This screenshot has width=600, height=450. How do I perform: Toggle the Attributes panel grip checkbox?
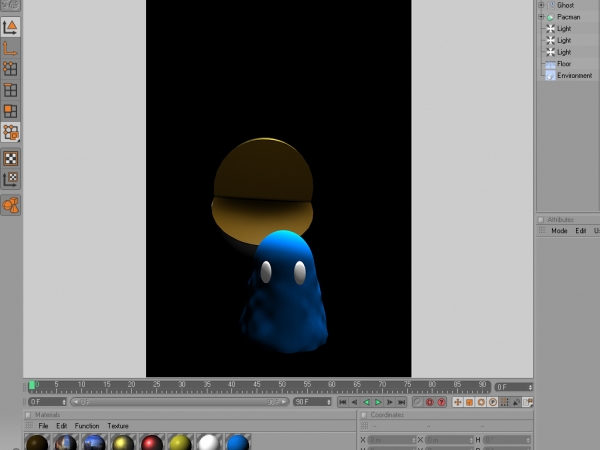(x=541, y=220)
